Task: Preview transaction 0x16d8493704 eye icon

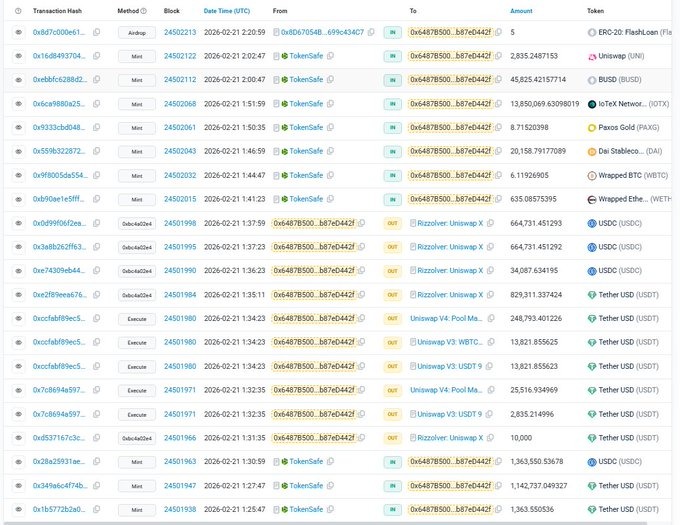Action: point(19,56)
